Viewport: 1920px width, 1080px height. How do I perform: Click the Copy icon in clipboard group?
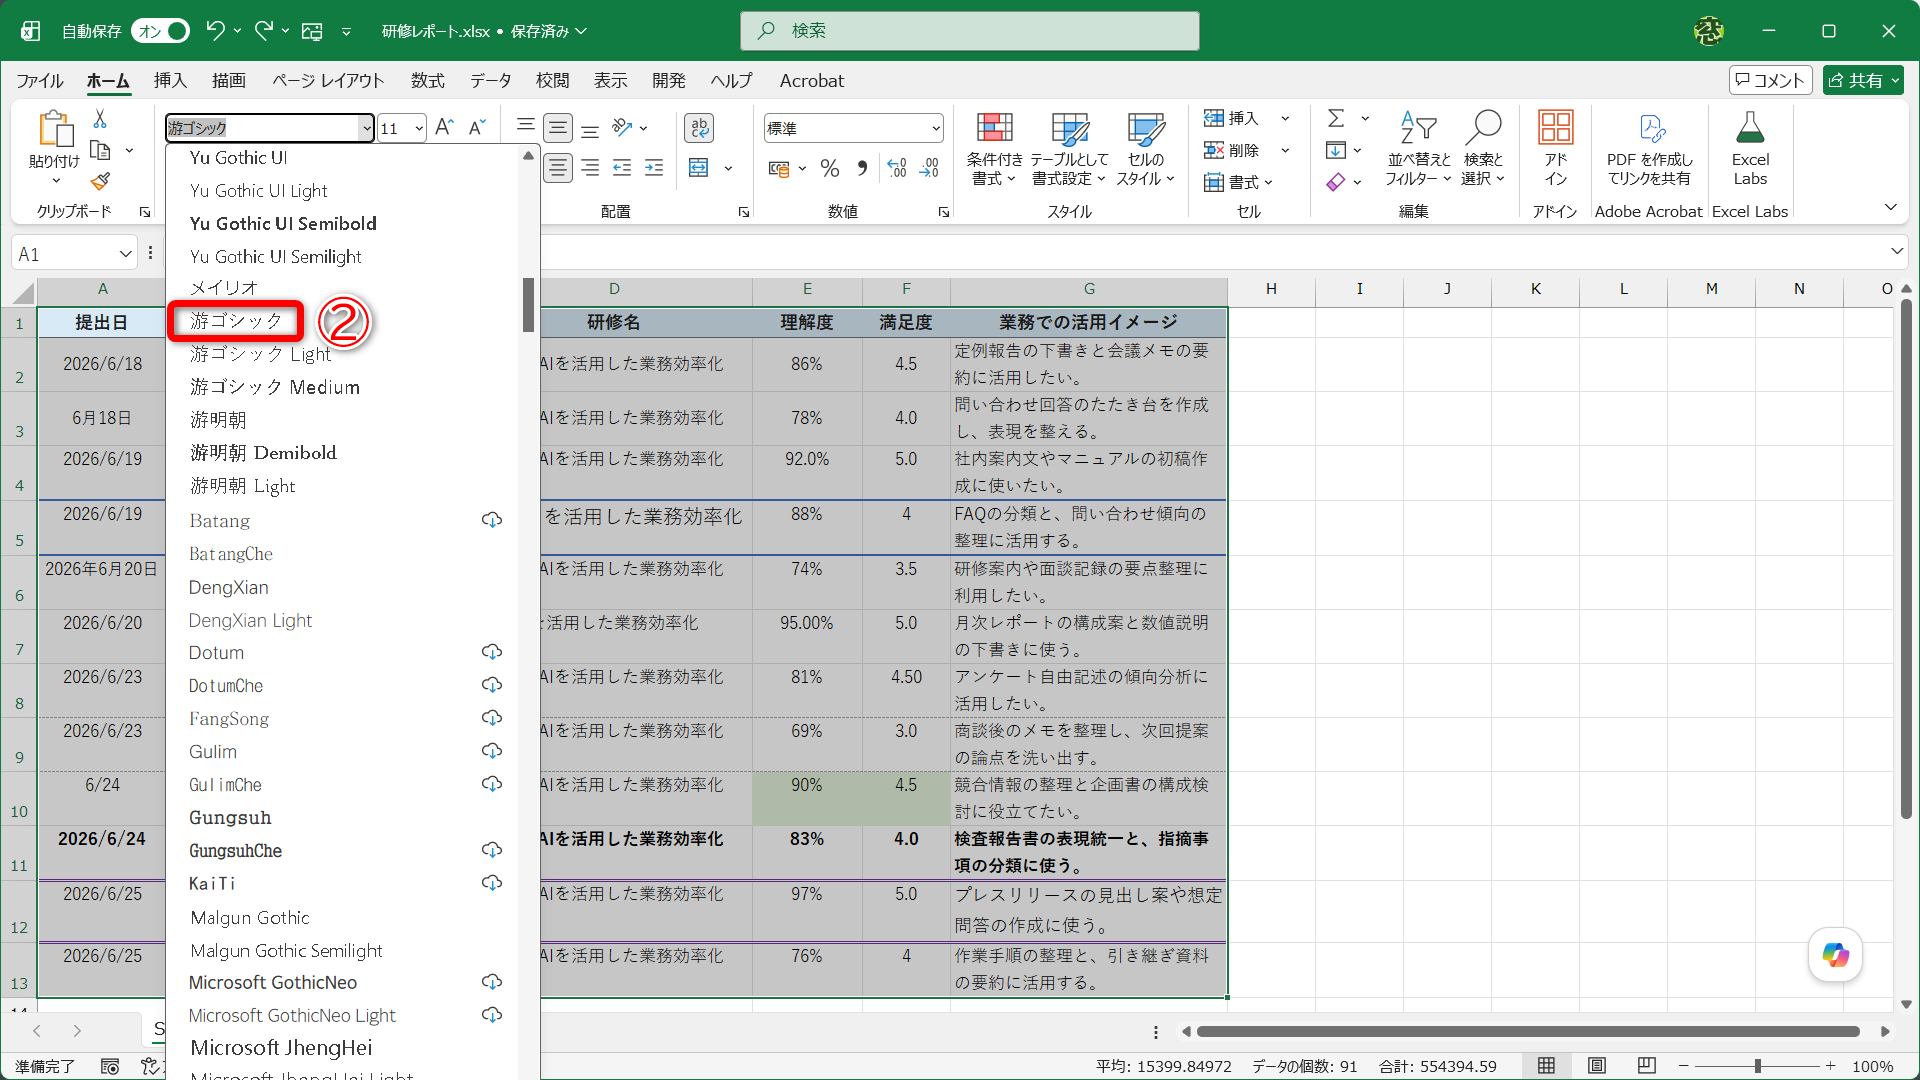[100, 150]
